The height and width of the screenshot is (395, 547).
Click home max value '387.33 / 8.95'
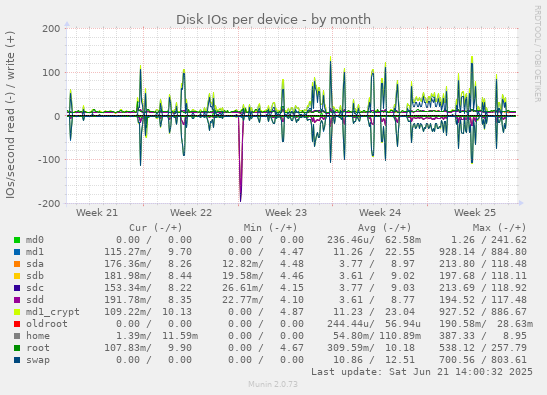482,336
